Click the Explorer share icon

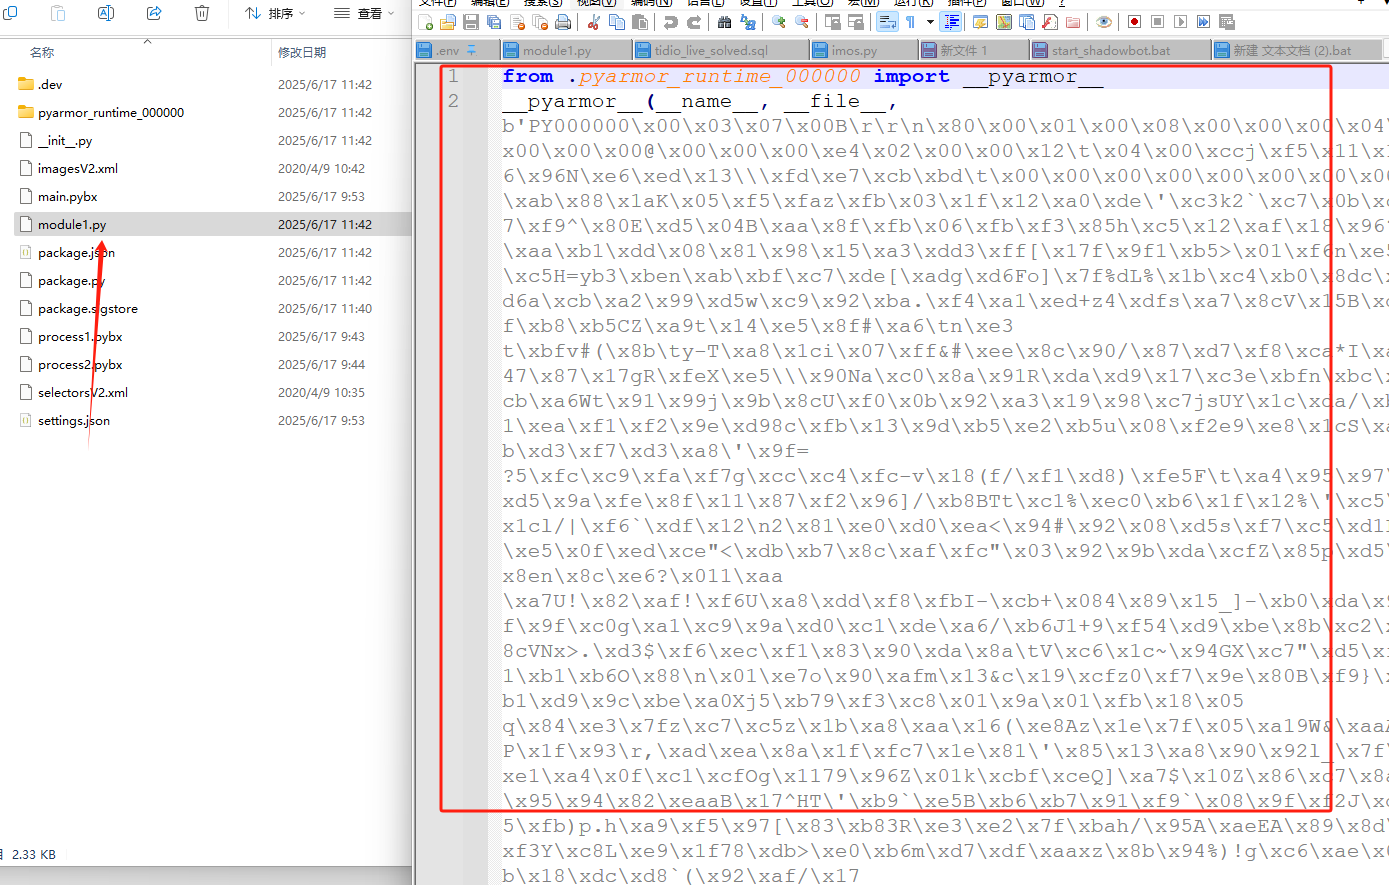pyautogui.click(x=153, y=13)
